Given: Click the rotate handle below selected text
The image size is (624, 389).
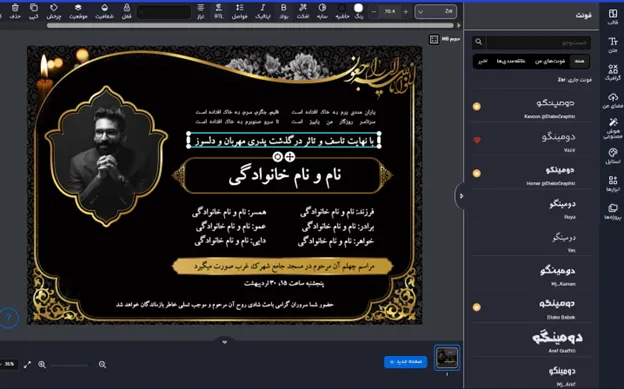Looking at the screenshot, I should tap(277, 157).
